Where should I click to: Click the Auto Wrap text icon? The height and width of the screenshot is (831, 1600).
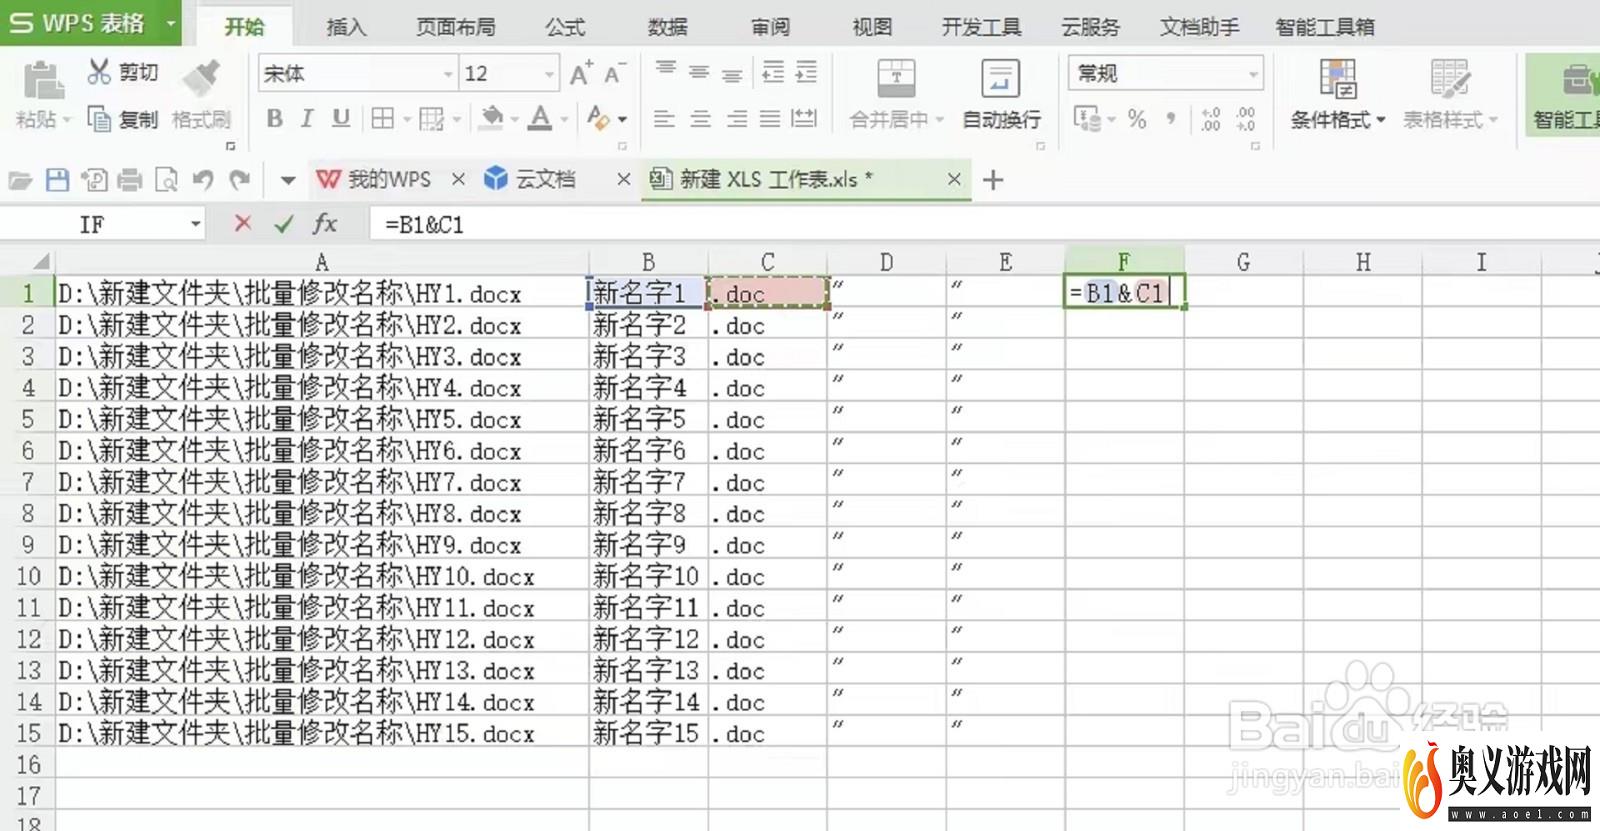(1000, 78)
